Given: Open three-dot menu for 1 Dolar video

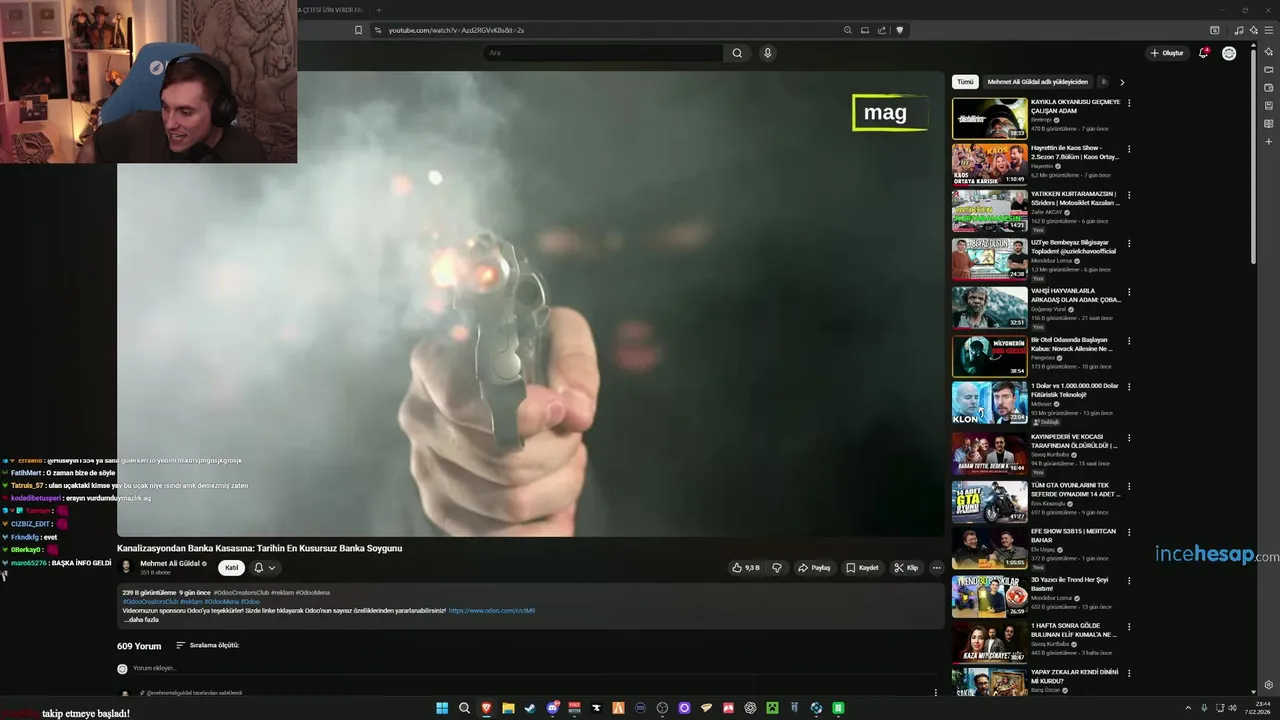Looking at the screenshot, I should tap(1129, 386).
